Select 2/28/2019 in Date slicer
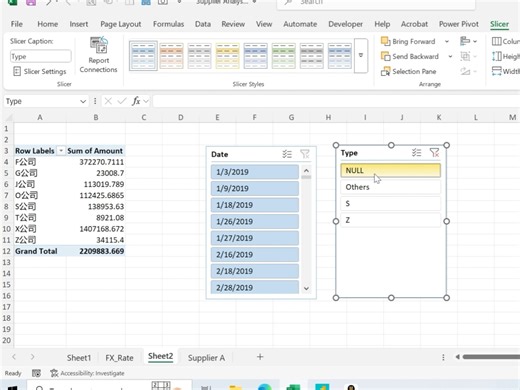Screen dimensions: 520x390 (x=255, y=287)
